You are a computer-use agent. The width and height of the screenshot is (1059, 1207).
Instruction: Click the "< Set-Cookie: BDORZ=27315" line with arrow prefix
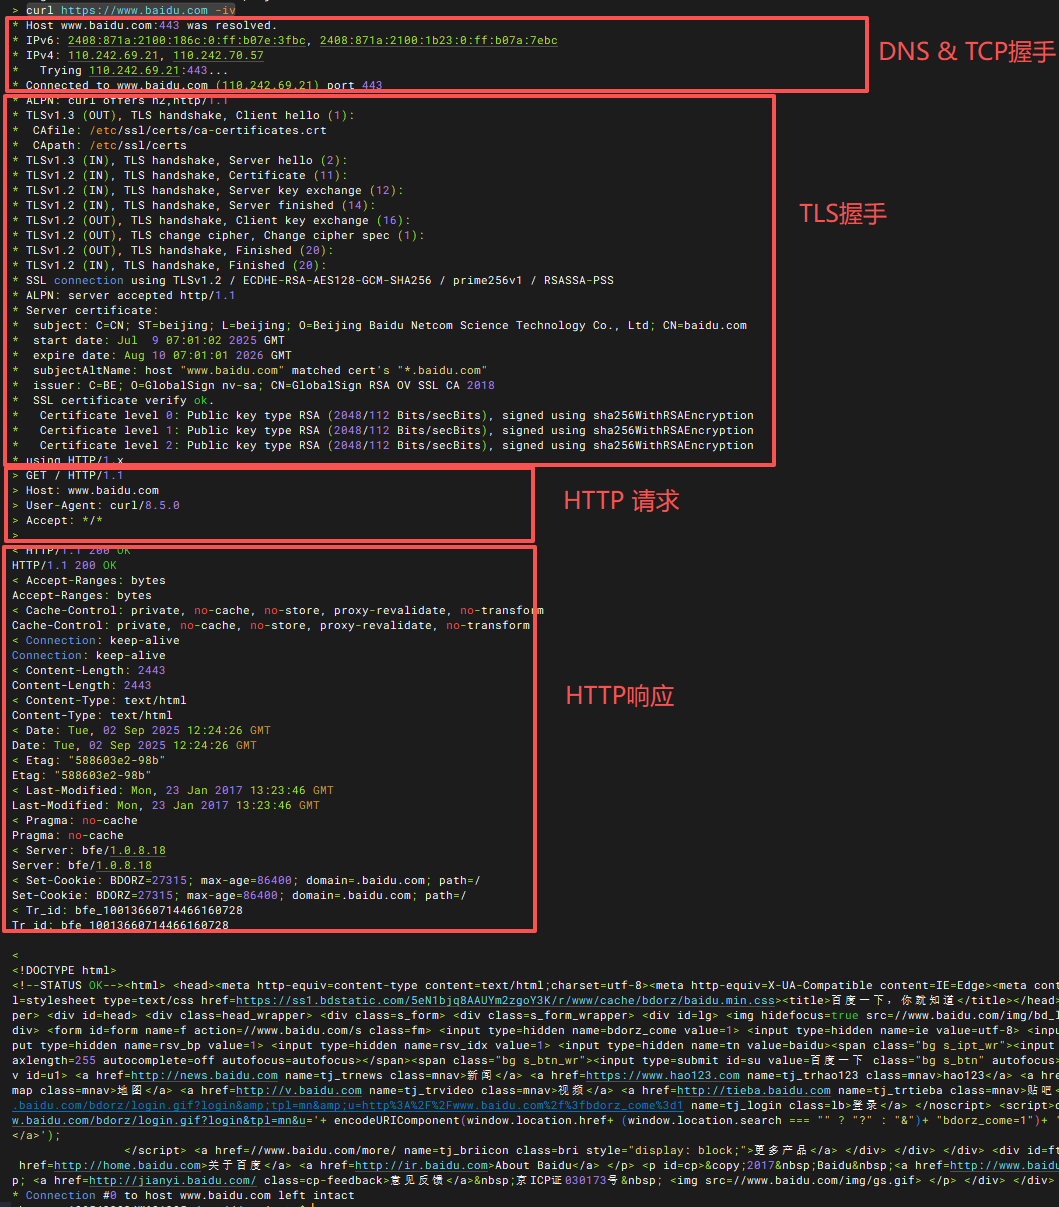coord(246,880)
